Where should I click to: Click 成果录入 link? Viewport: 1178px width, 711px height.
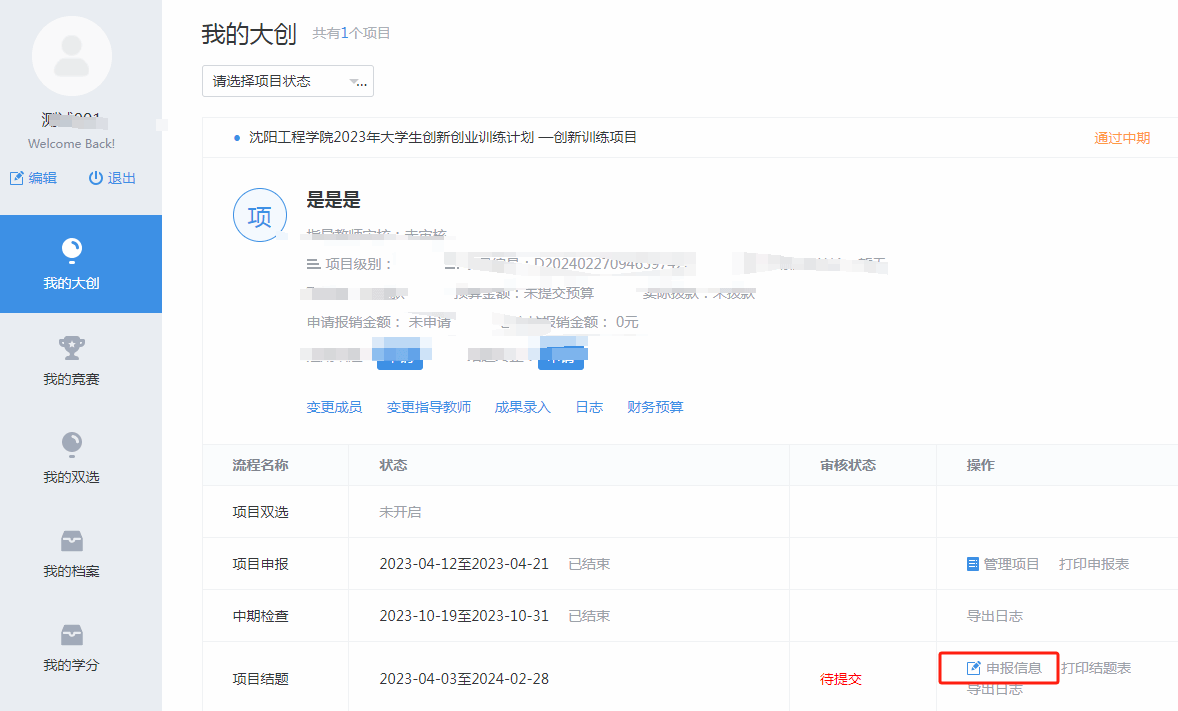(523, 407)
